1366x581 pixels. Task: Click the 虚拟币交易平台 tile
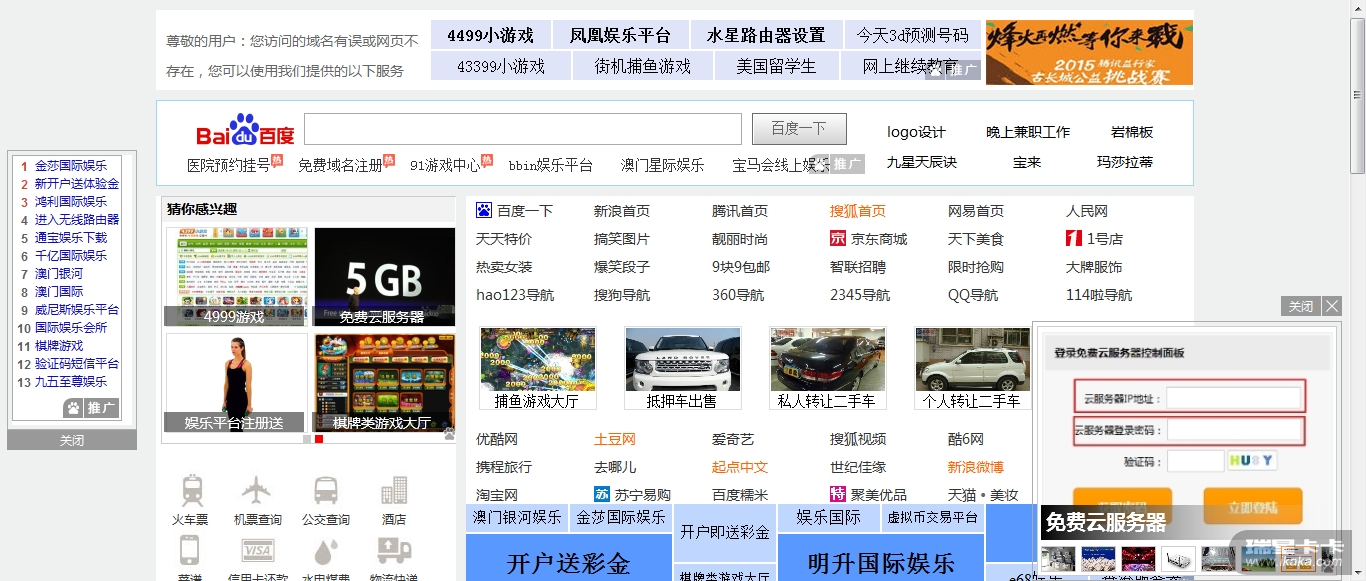click(933, 518)
